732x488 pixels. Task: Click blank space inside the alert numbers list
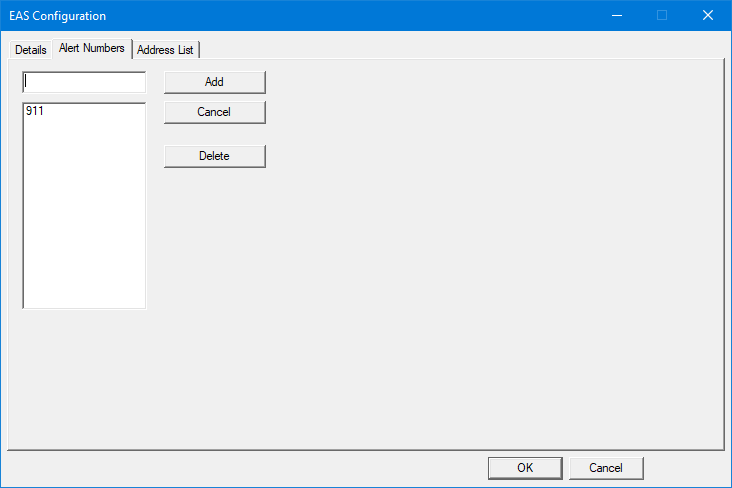tap(84, 220)
